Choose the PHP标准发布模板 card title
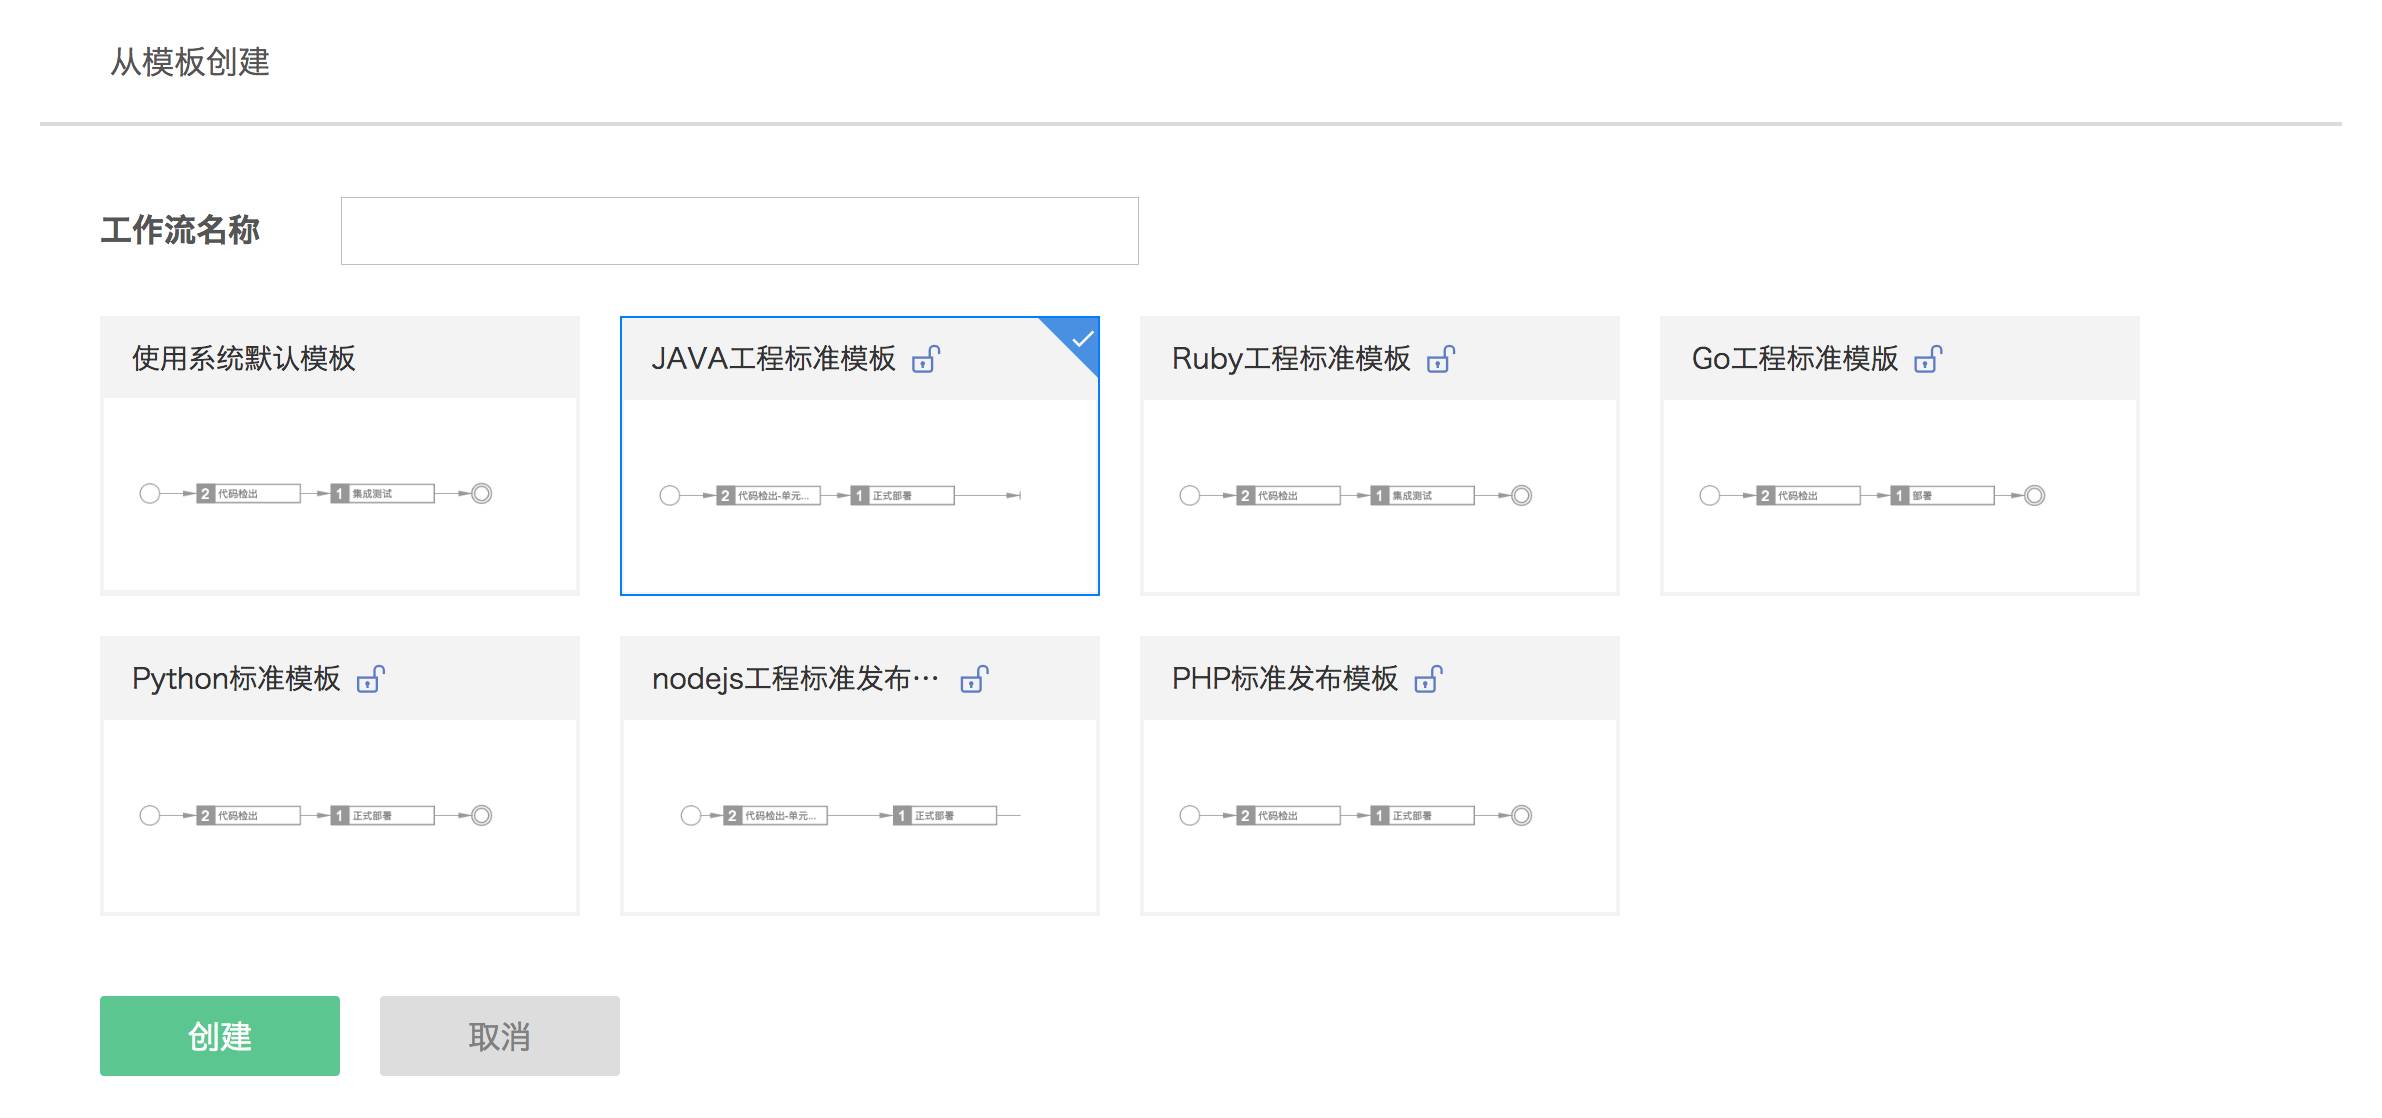Image resolution: width=2382 pixels, height=1118 pixels. (x=1284, y=679)
